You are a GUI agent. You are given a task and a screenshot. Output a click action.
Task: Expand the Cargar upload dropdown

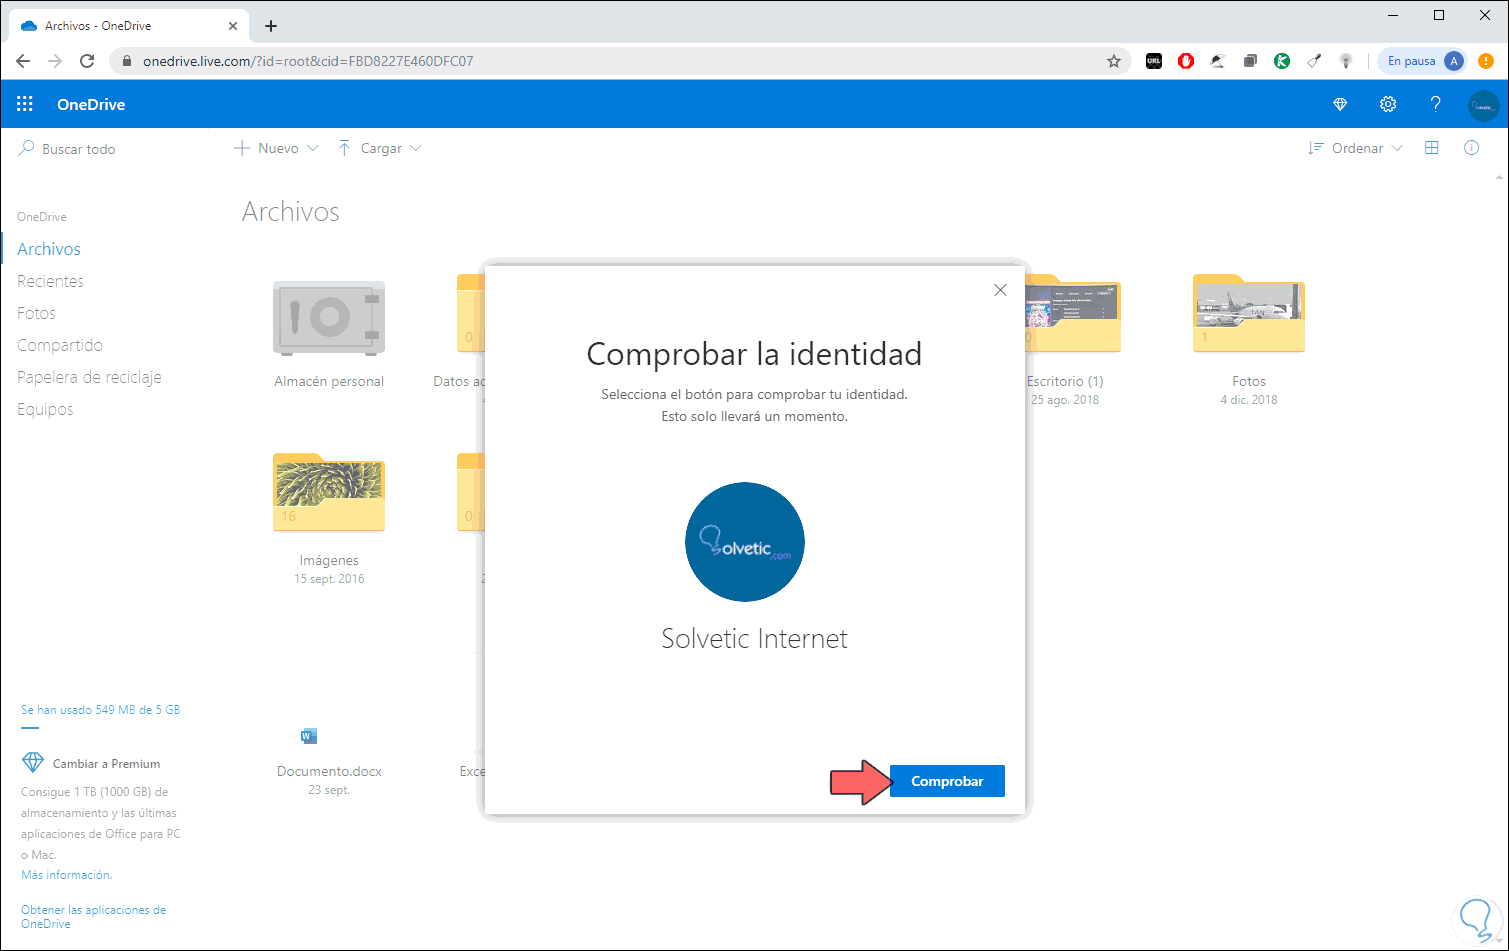(380, 148)
